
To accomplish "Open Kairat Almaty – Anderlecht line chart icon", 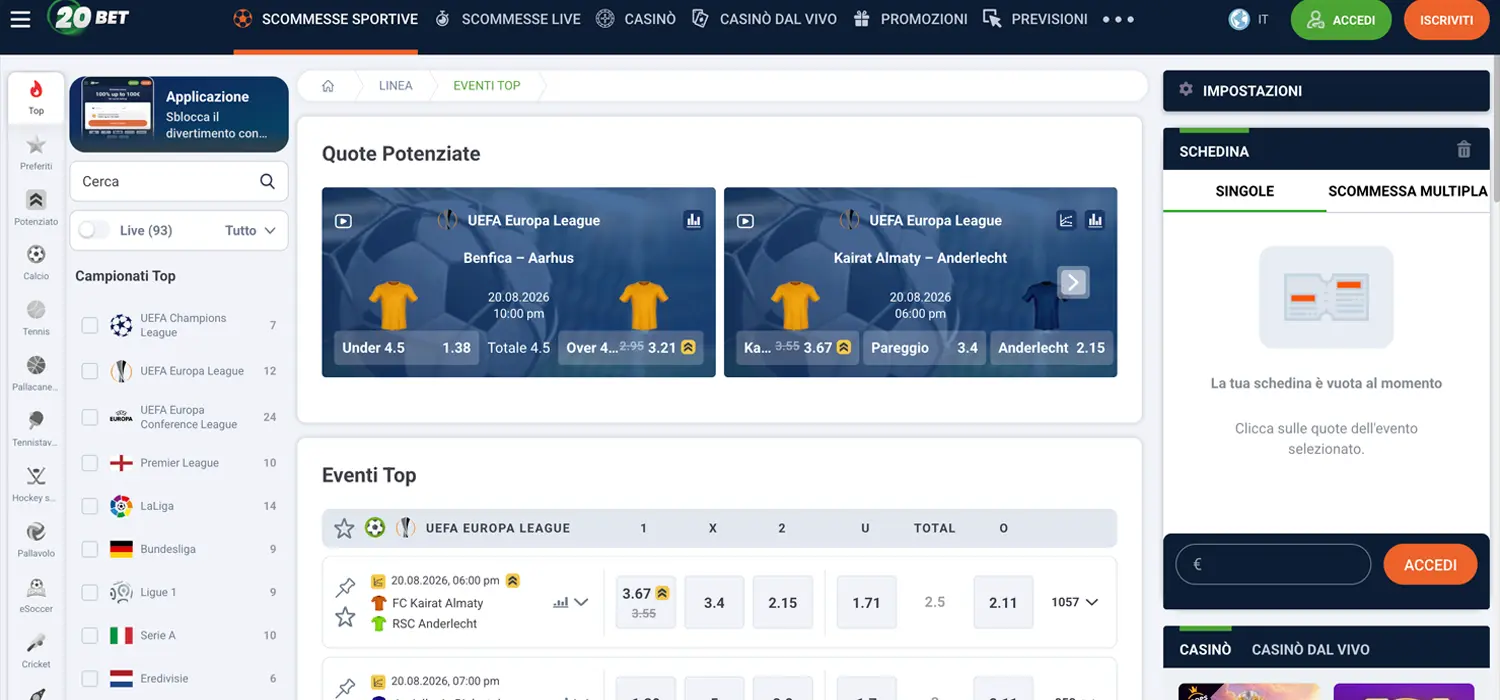I will (x=1066, y=220).
